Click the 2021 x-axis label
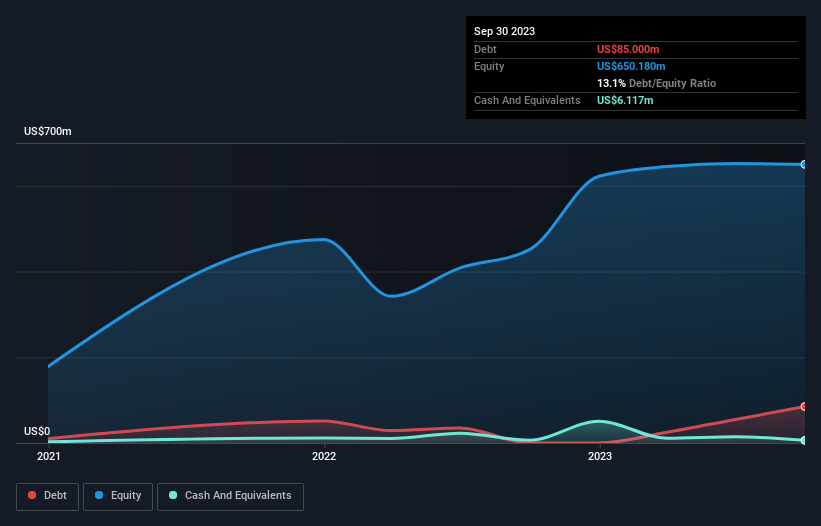The width and height of the screenshot is (821, 526). click(x=49, y=456)
